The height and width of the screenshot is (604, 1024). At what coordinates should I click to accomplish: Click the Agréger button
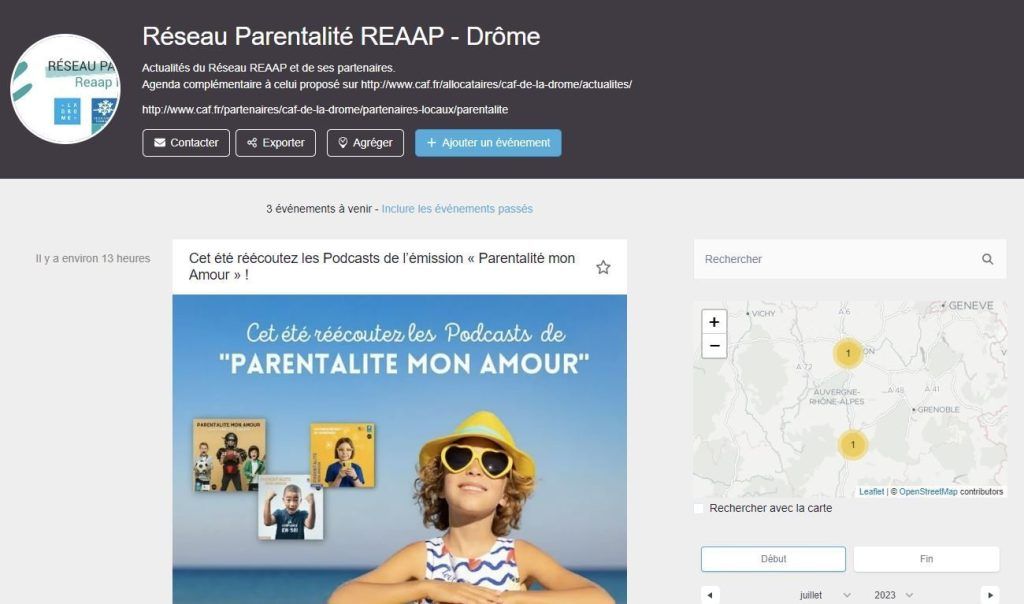point(365,143)
